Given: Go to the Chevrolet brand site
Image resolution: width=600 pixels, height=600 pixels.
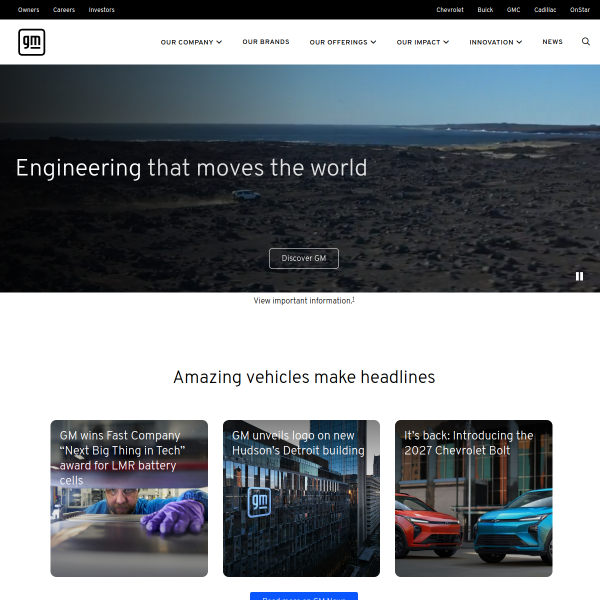Looking at the screenshot, I should pos(450,9).
